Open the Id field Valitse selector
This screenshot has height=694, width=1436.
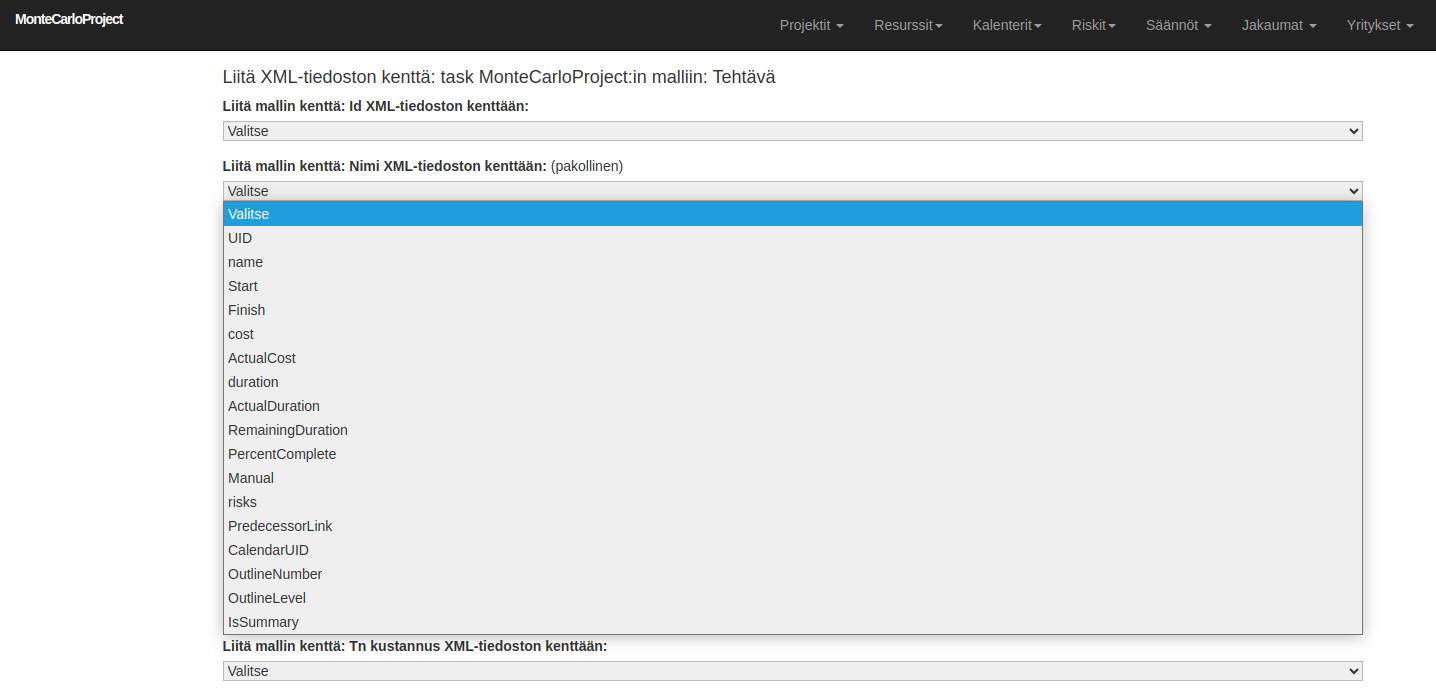point(791,130)
